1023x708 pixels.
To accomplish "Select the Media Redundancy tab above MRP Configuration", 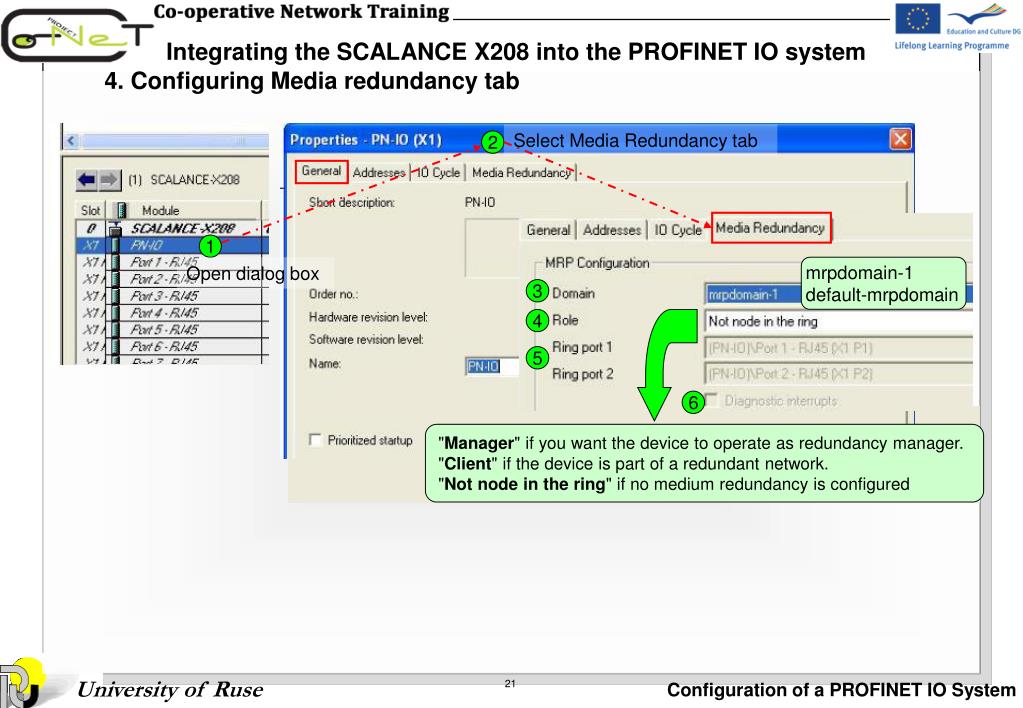I will [771, 228].
